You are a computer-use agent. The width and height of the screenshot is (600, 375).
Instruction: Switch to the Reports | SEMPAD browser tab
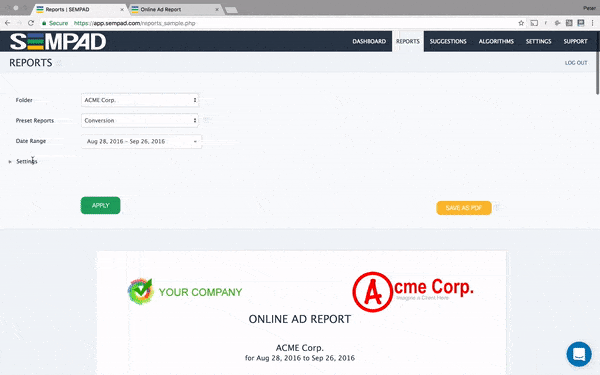pyautogui.click(x=80, y=9)
